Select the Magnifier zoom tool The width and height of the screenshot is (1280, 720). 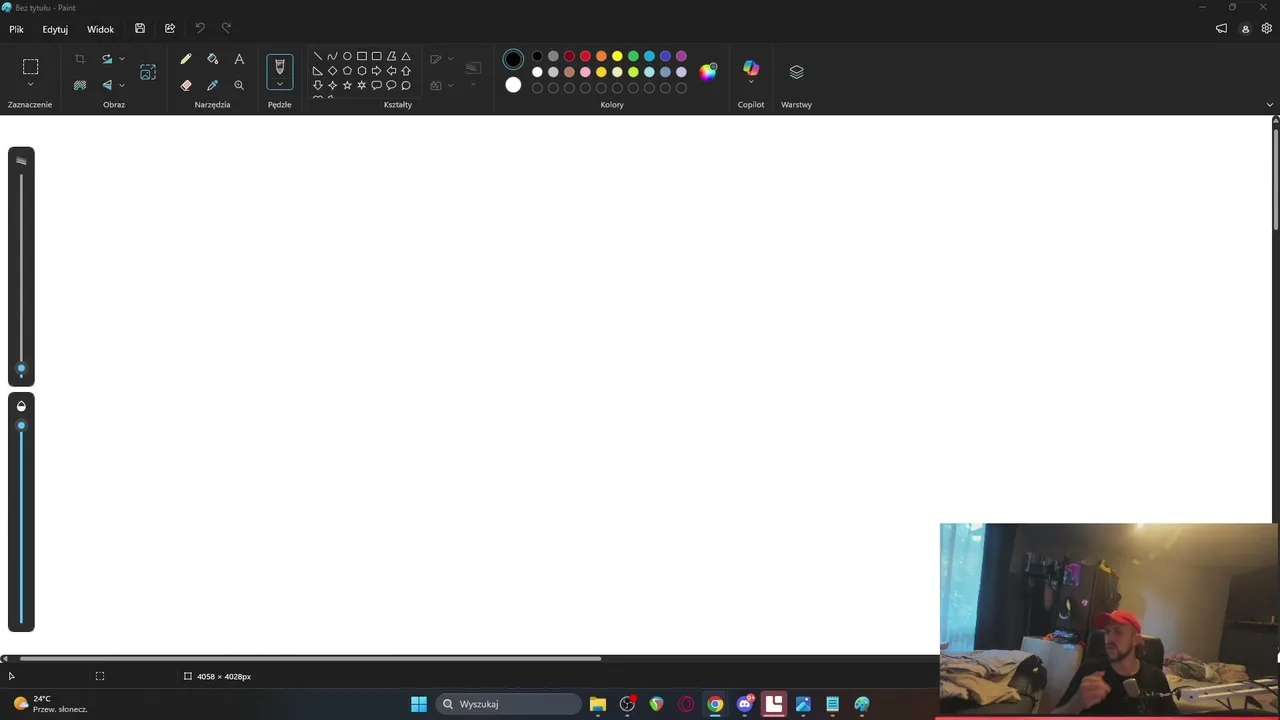(239, 85)
